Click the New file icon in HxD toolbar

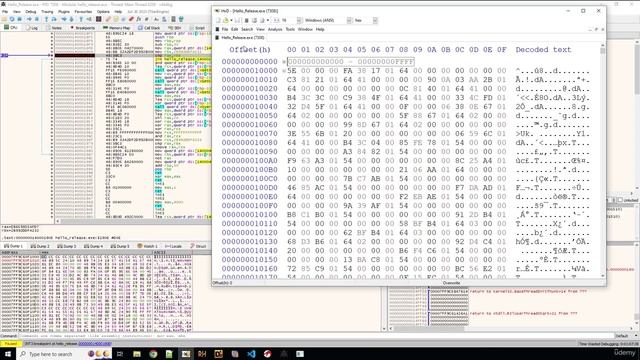coord(218,20)
